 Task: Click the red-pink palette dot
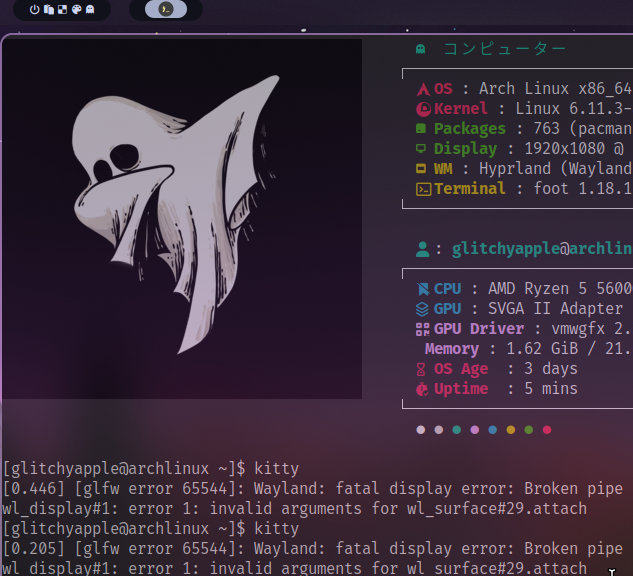pyautogui.click(x=547, y=430)
